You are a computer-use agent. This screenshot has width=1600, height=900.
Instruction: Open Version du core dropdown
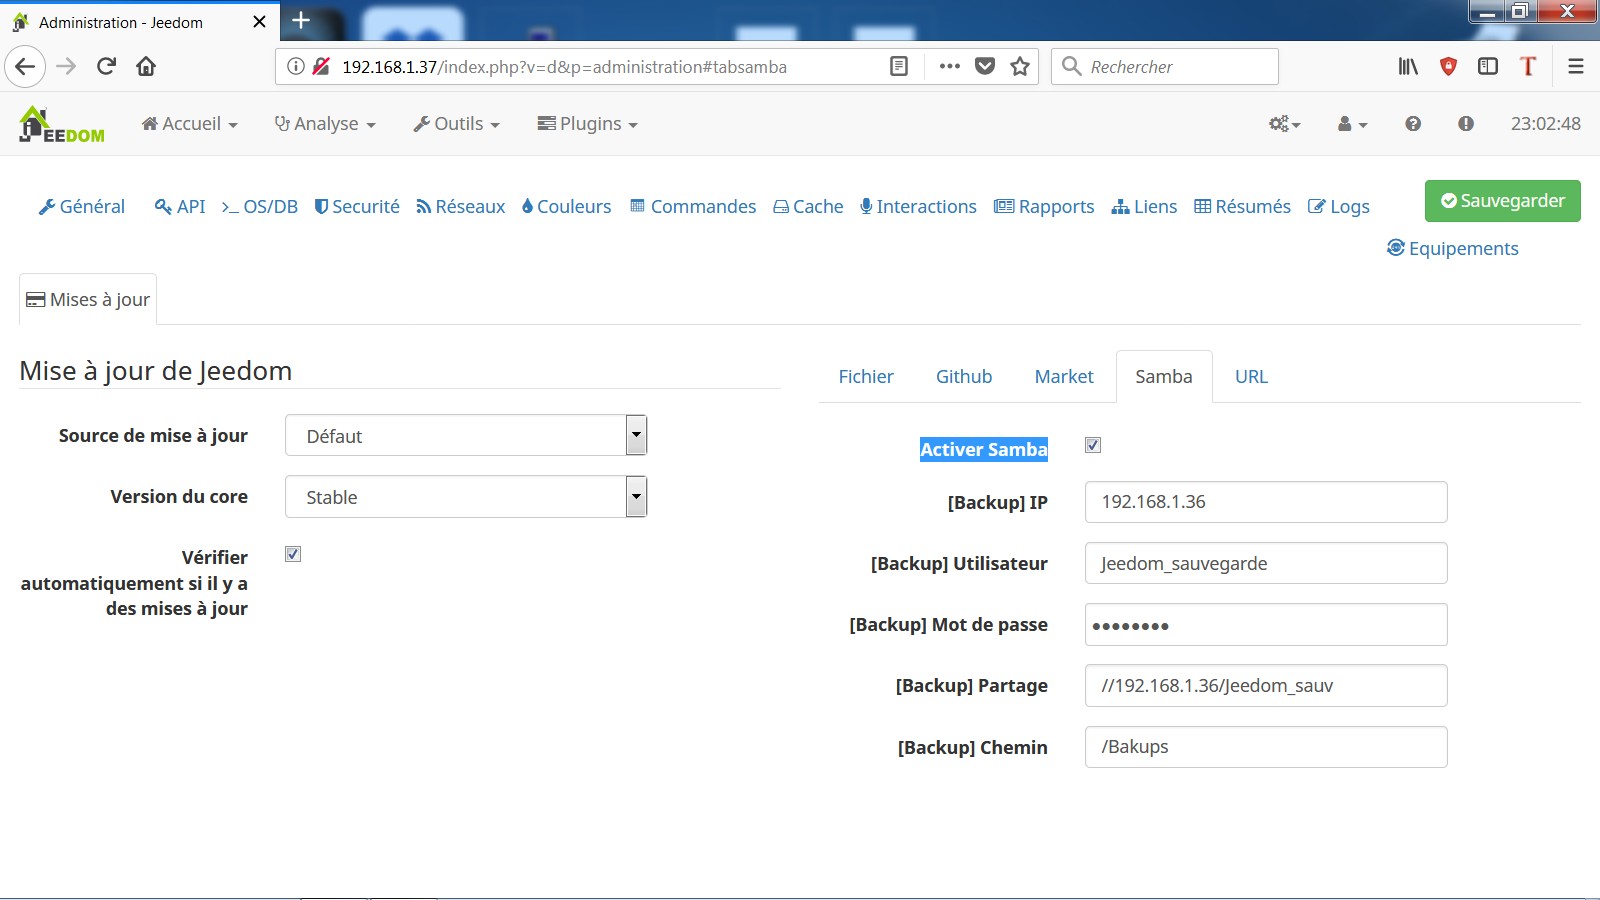point(466,497)
